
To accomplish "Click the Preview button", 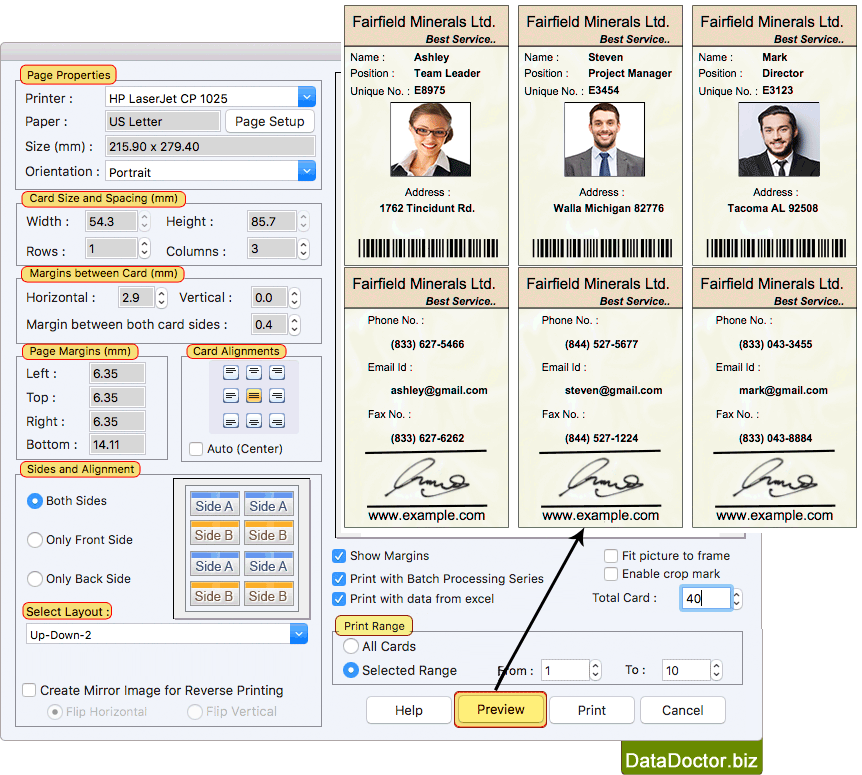I will 500,710.
